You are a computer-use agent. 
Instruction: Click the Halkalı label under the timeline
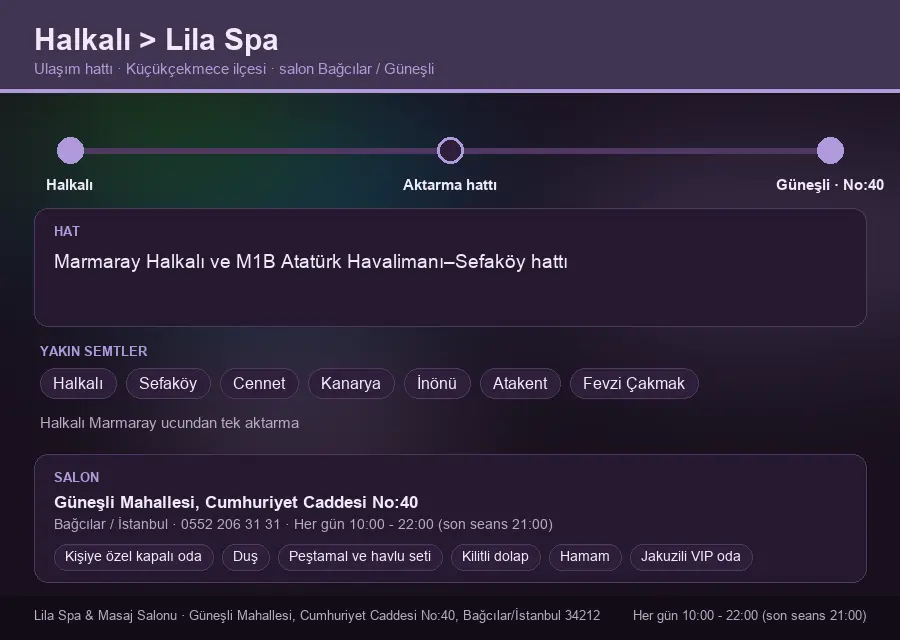(69, 185)
